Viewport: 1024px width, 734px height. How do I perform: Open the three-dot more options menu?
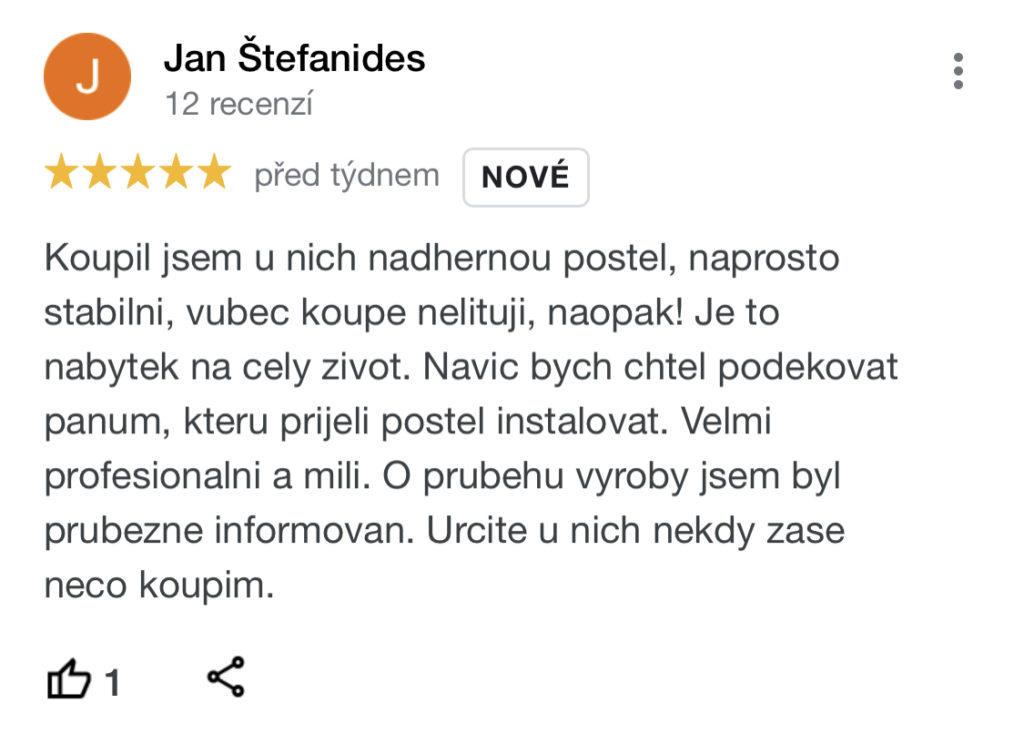pos(957,71)
